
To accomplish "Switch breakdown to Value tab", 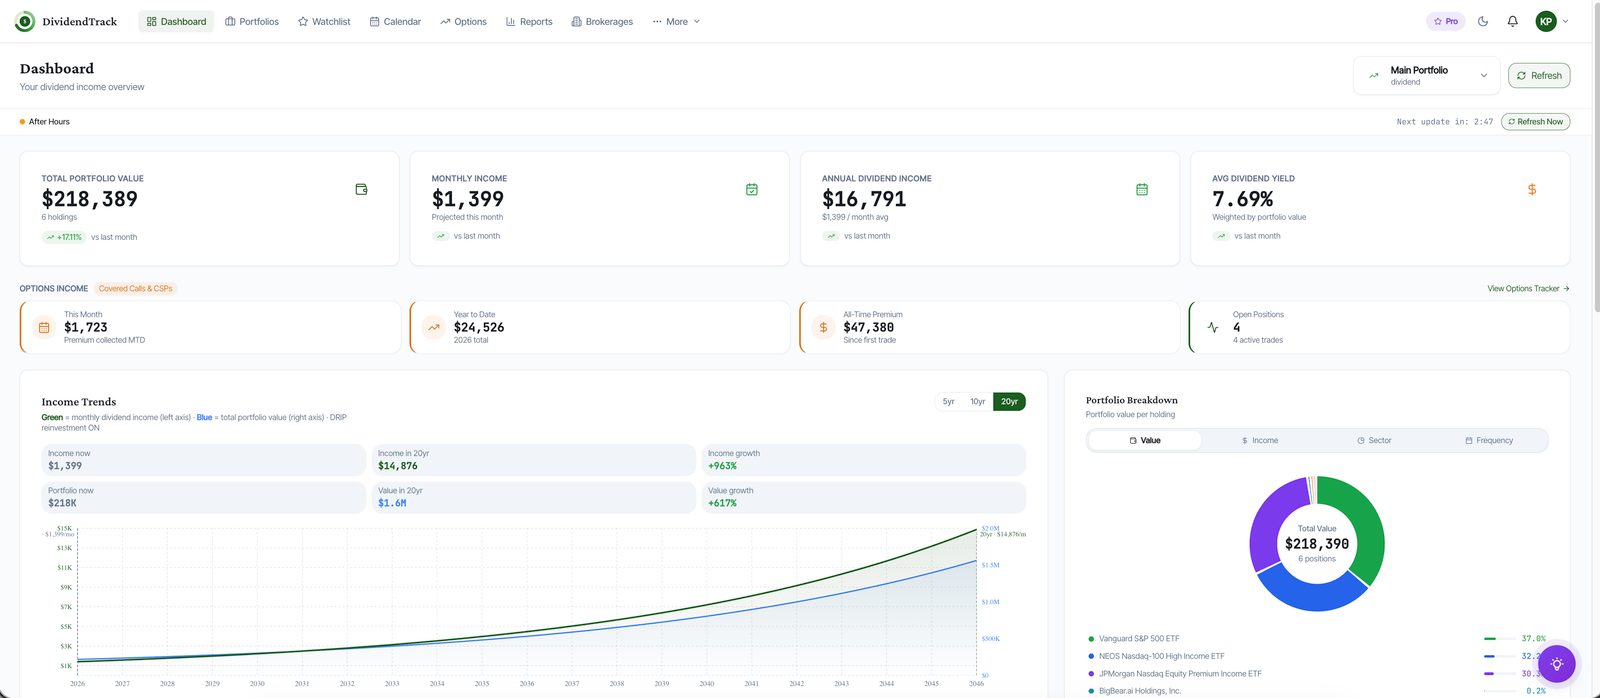I will [x=1145, y=440].
